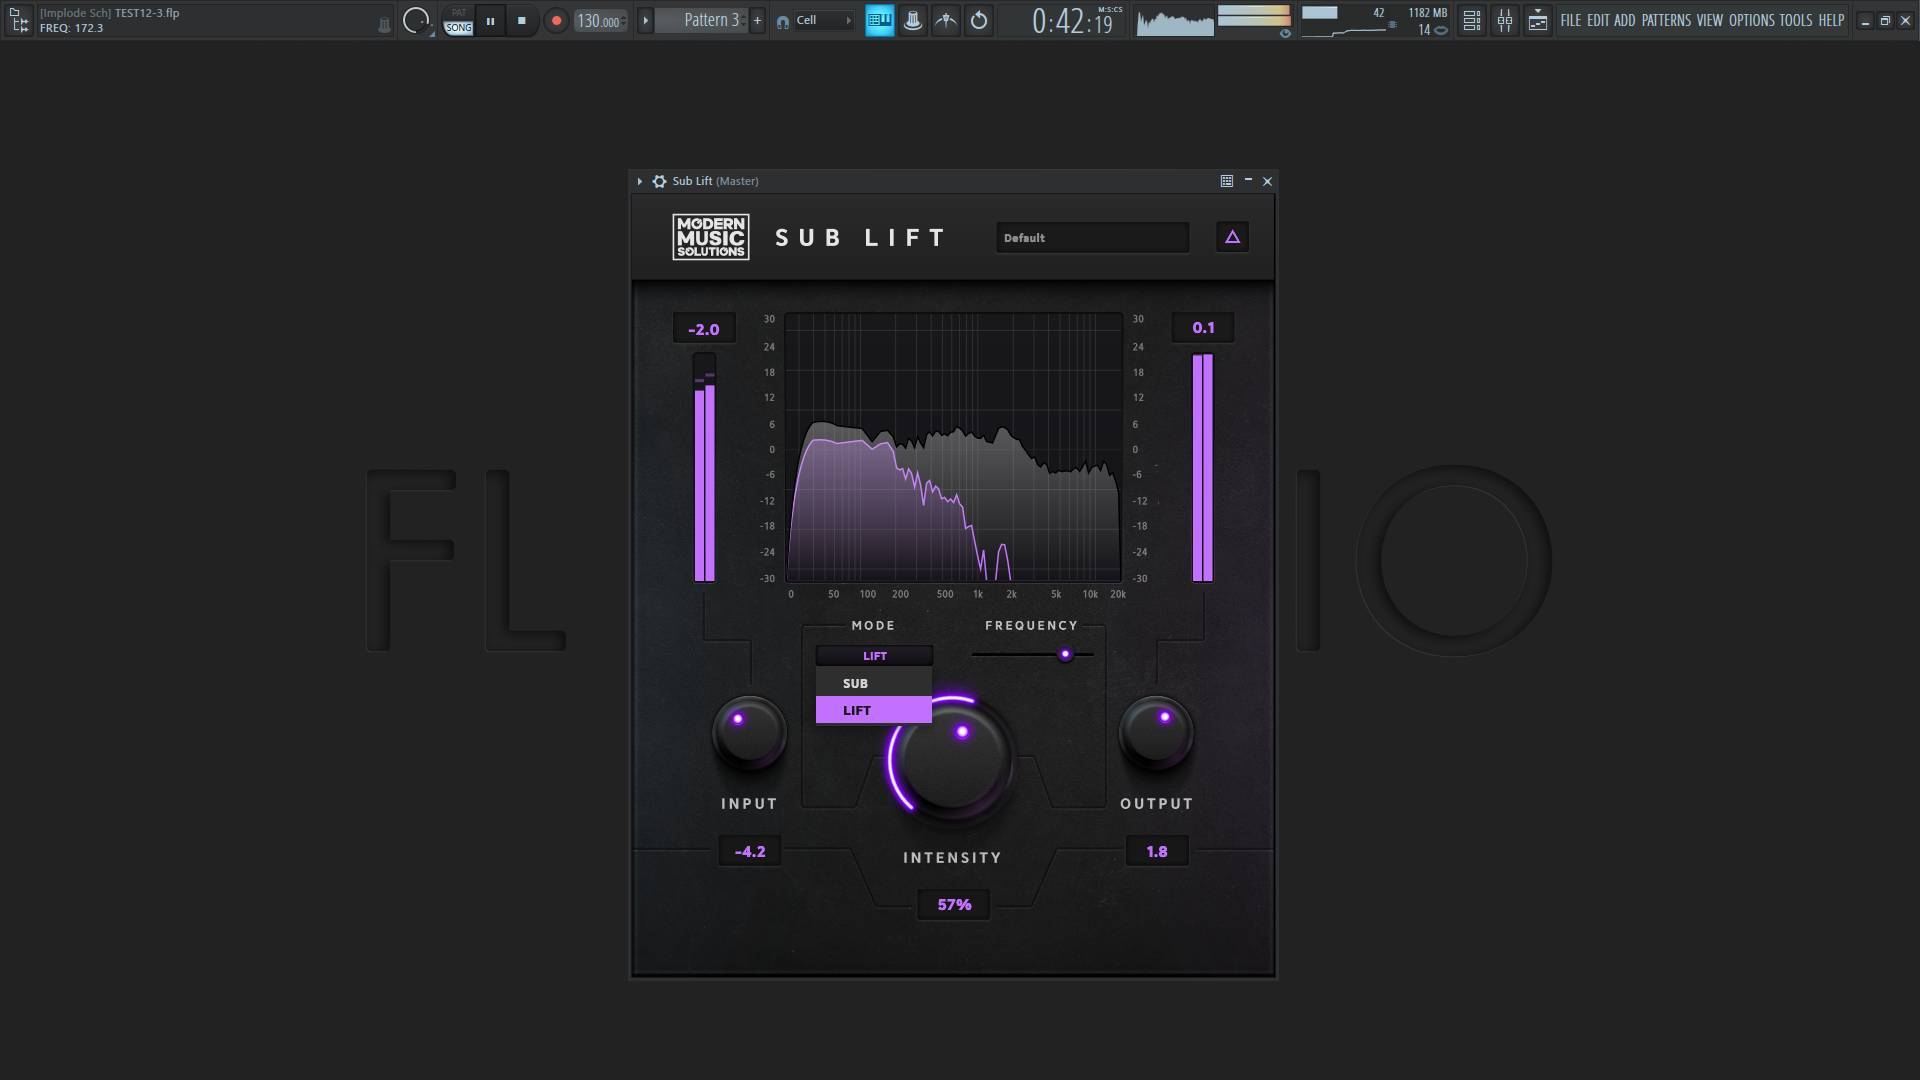Click the Modern Music Solutions logo
Viewport: 1920px width, 1080px height.
pos(711,237)
